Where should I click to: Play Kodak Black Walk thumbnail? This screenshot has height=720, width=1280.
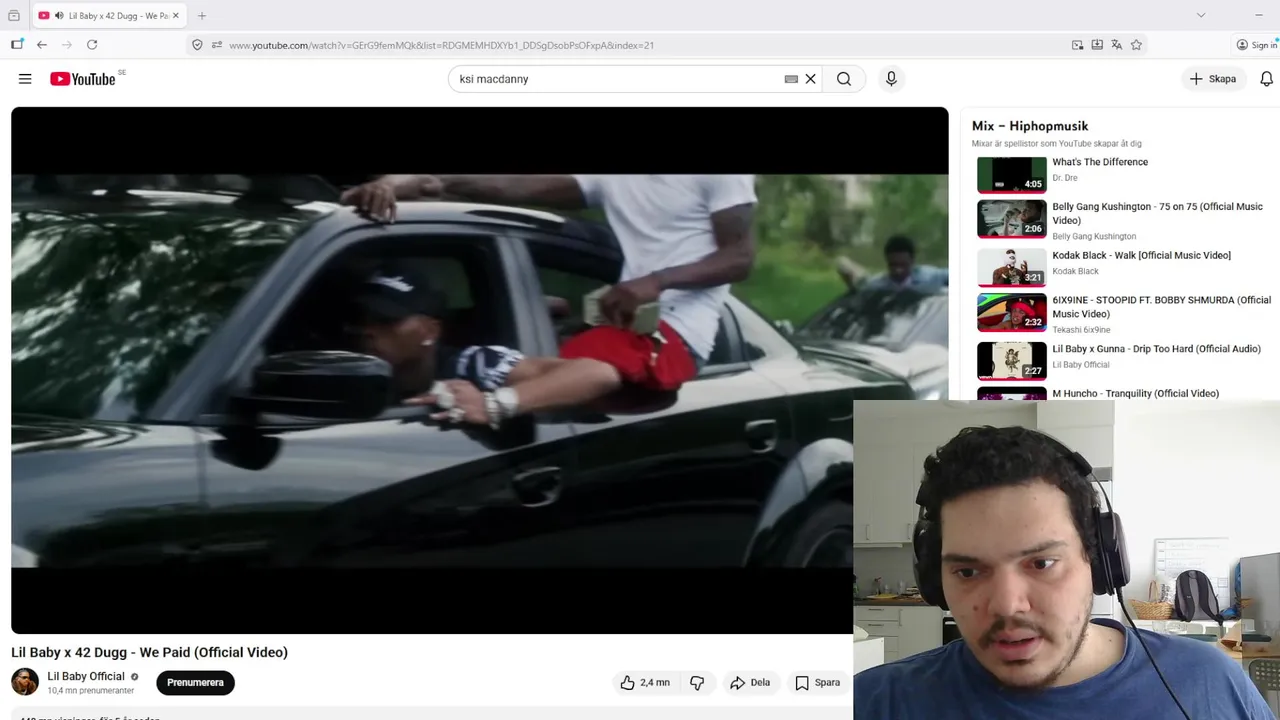1012,267
